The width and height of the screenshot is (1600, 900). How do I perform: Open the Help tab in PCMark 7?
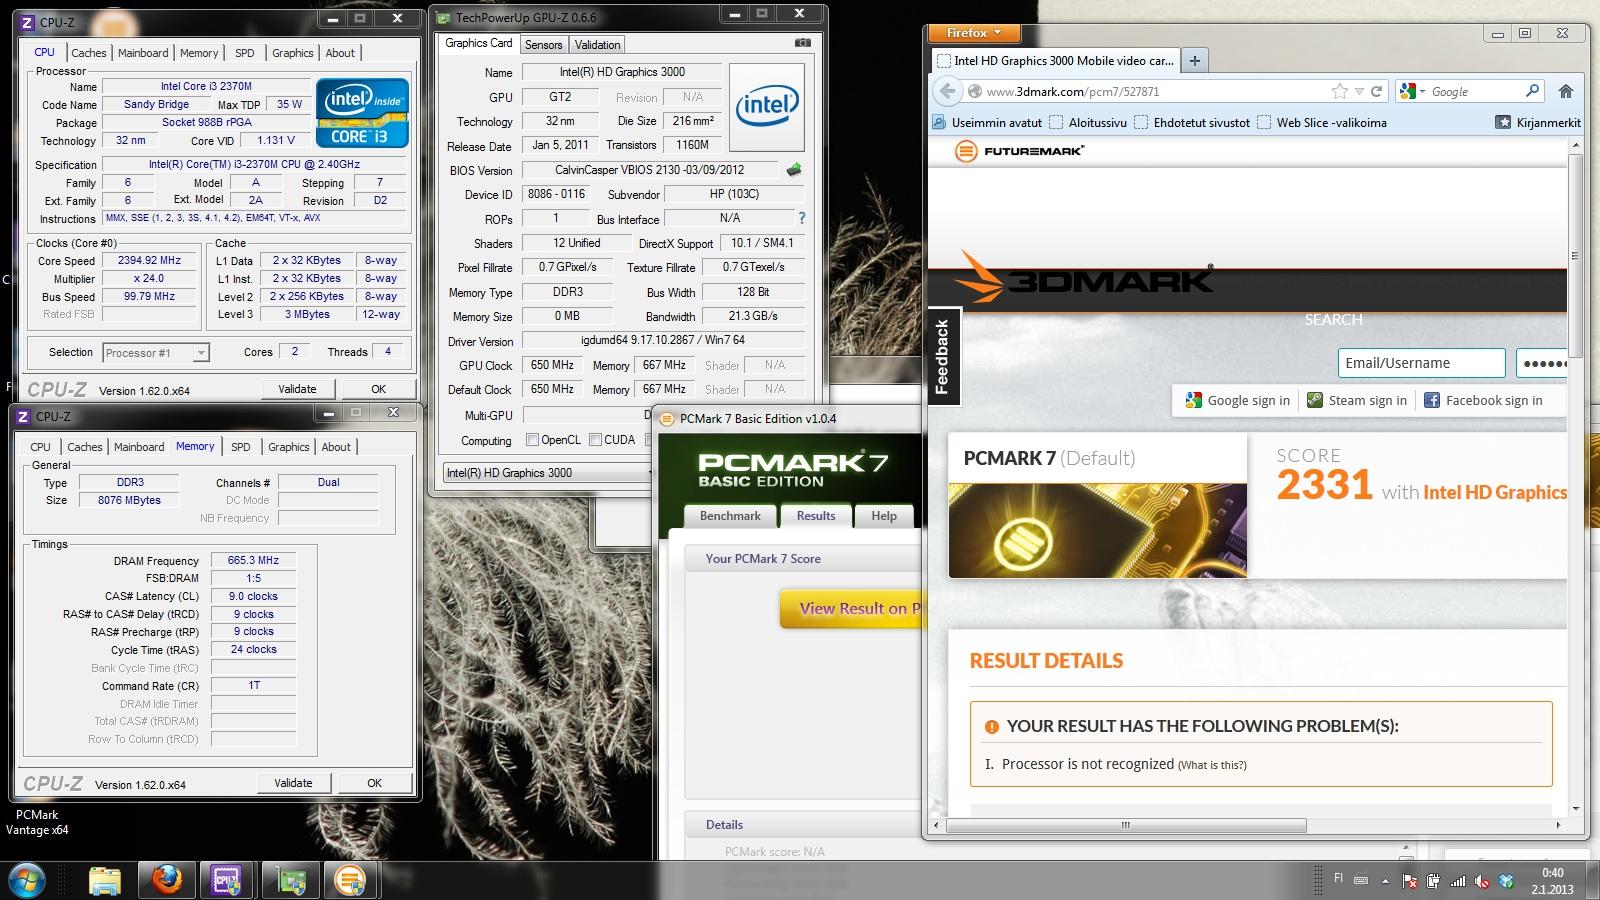point(884,516)
